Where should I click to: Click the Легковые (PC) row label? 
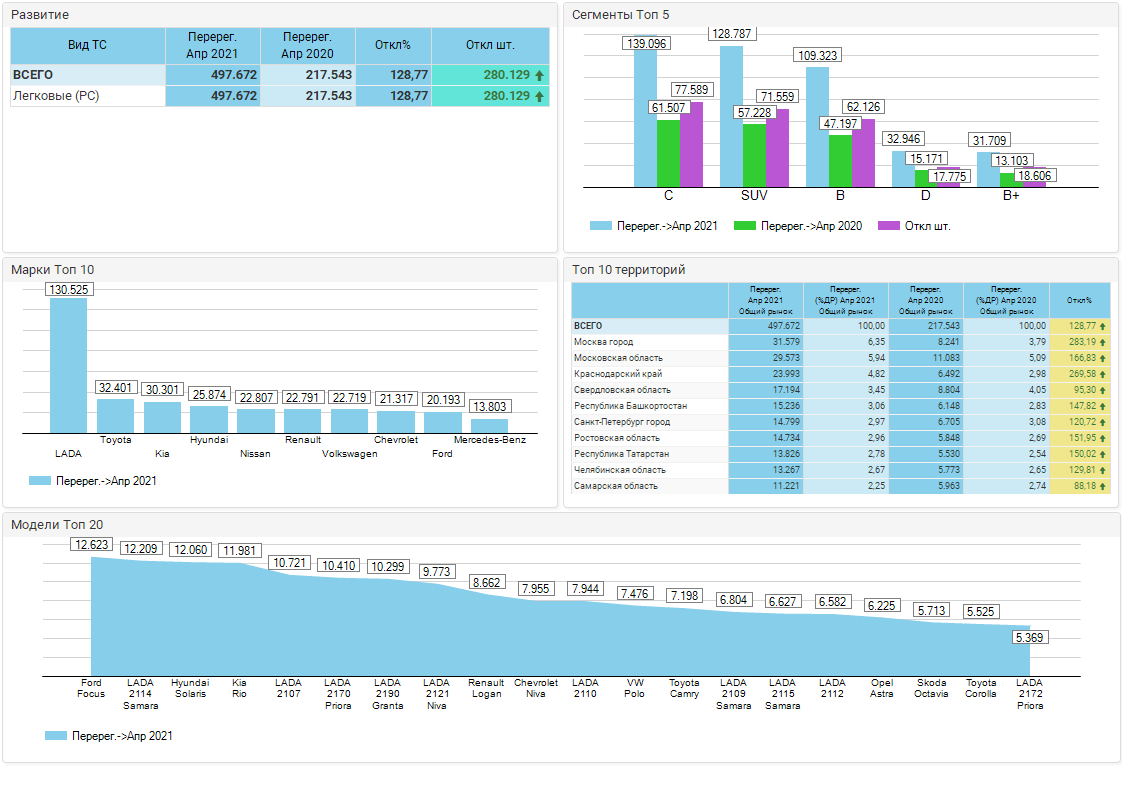(55, 96)
